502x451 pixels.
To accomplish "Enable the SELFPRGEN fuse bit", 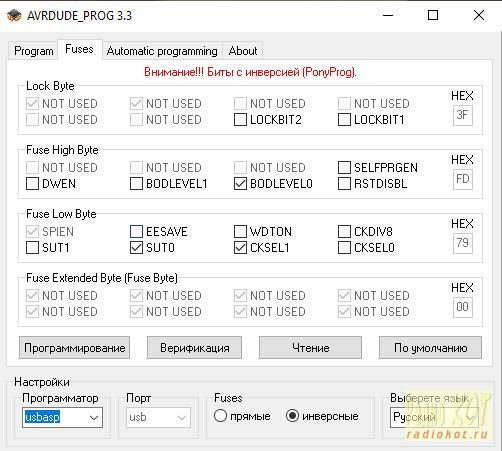I will [344, 168].
